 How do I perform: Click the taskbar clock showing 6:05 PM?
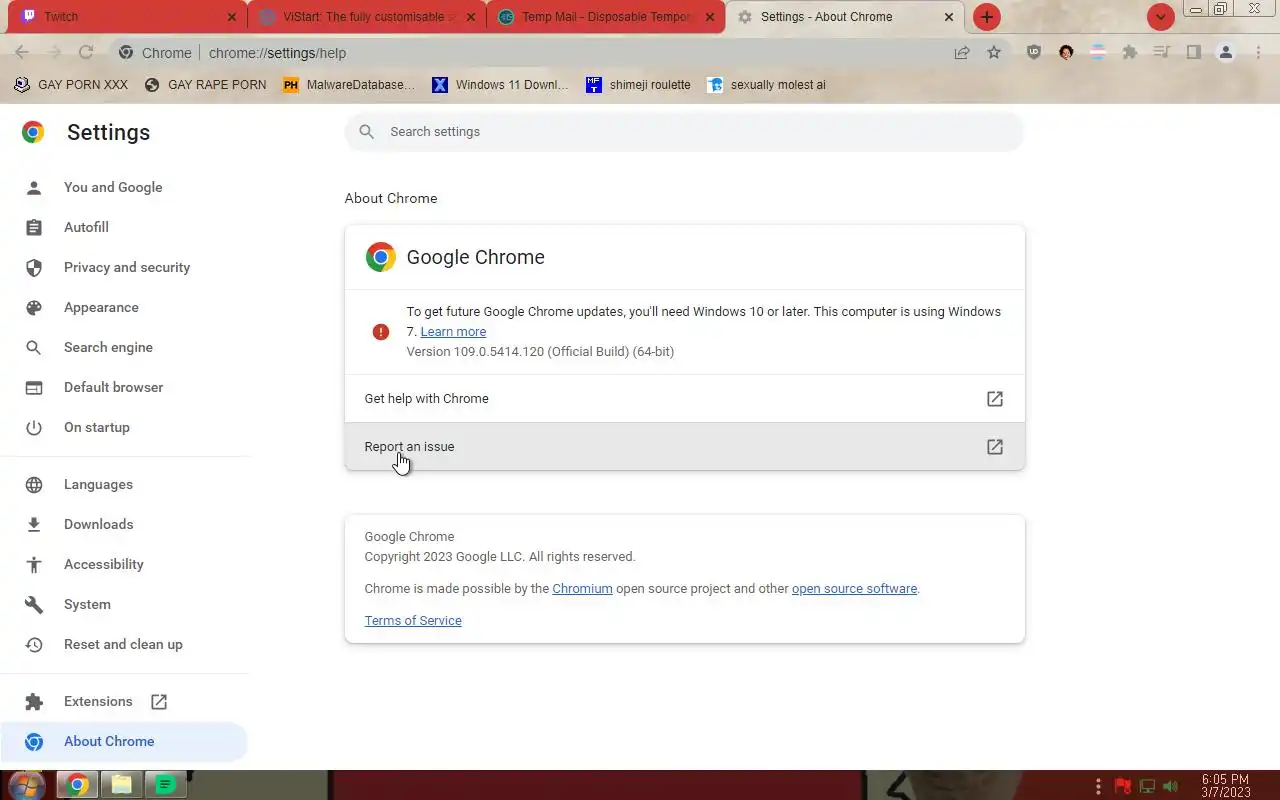1226,786
